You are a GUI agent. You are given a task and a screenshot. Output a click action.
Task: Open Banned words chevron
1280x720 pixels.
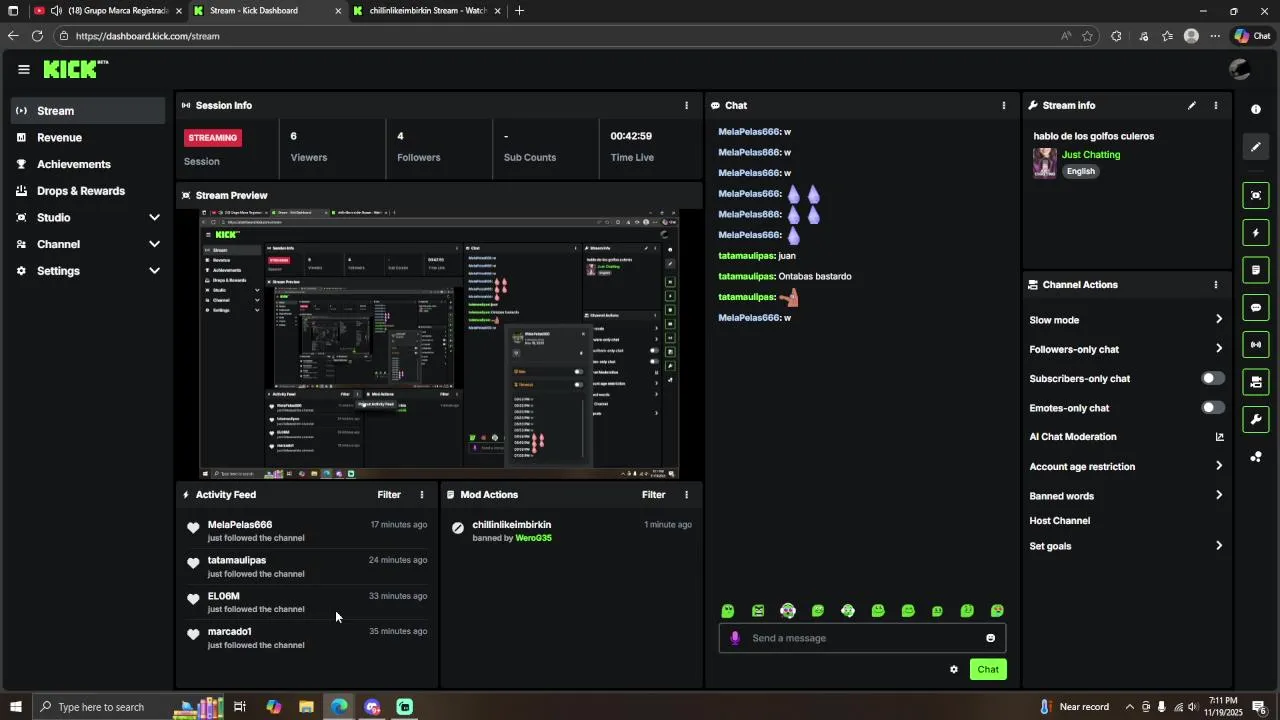click(x=1219, y=495)
